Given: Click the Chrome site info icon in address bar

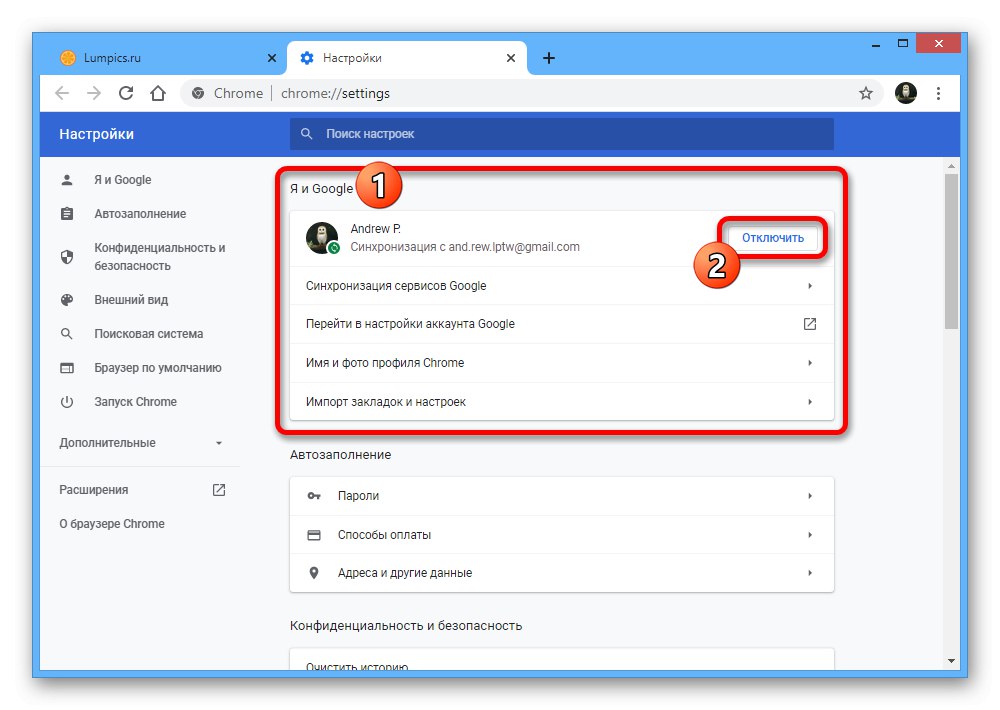Looking at the screenshot, I should [198, 93].
